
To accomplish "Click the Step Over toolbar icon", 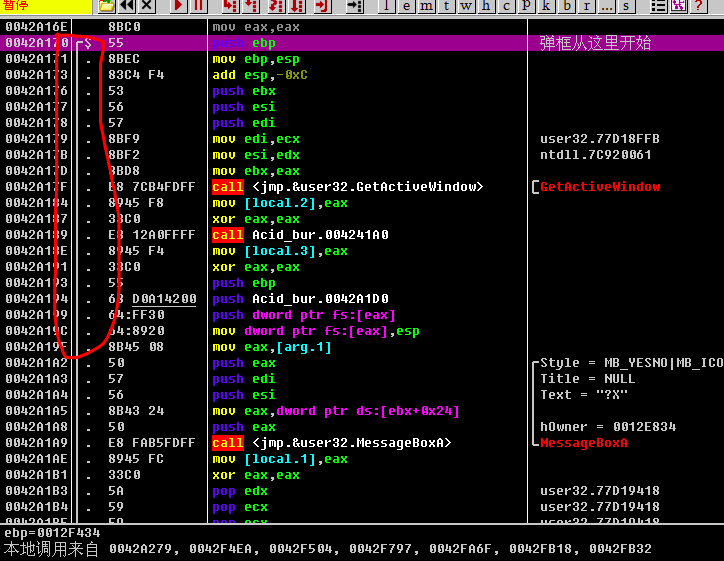I will coord(251,6).
